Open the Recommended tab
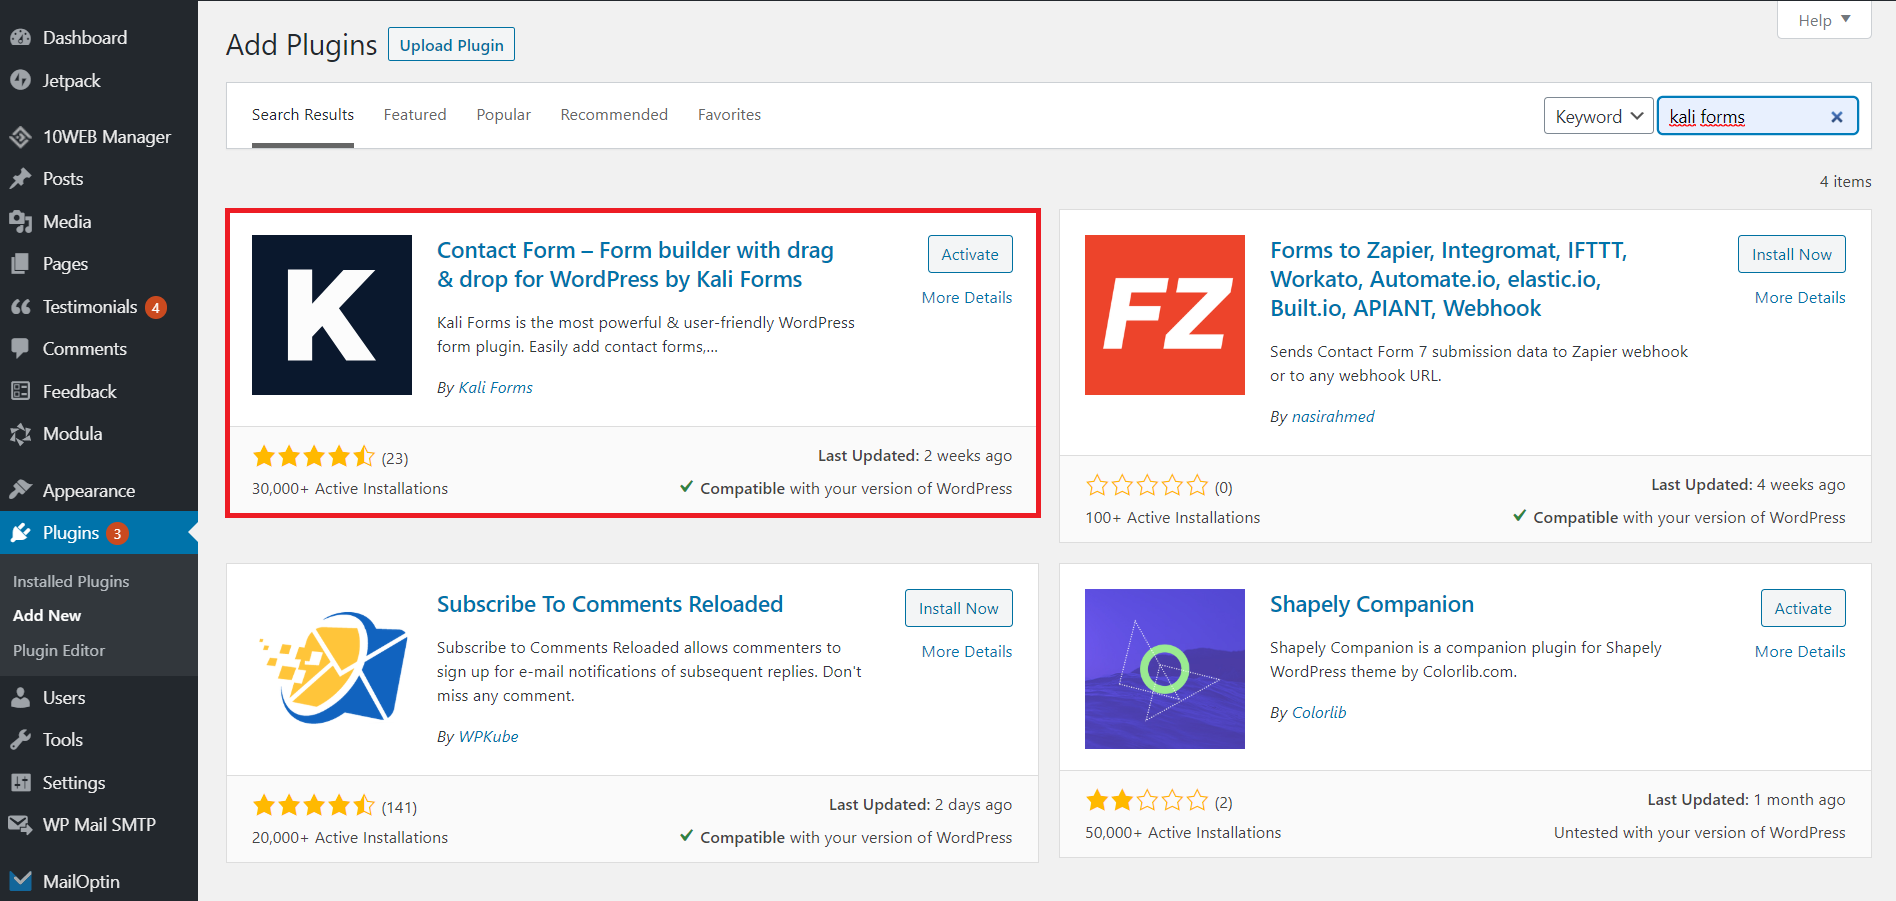Screen dimensions: 1896x901 click(613, 114)
